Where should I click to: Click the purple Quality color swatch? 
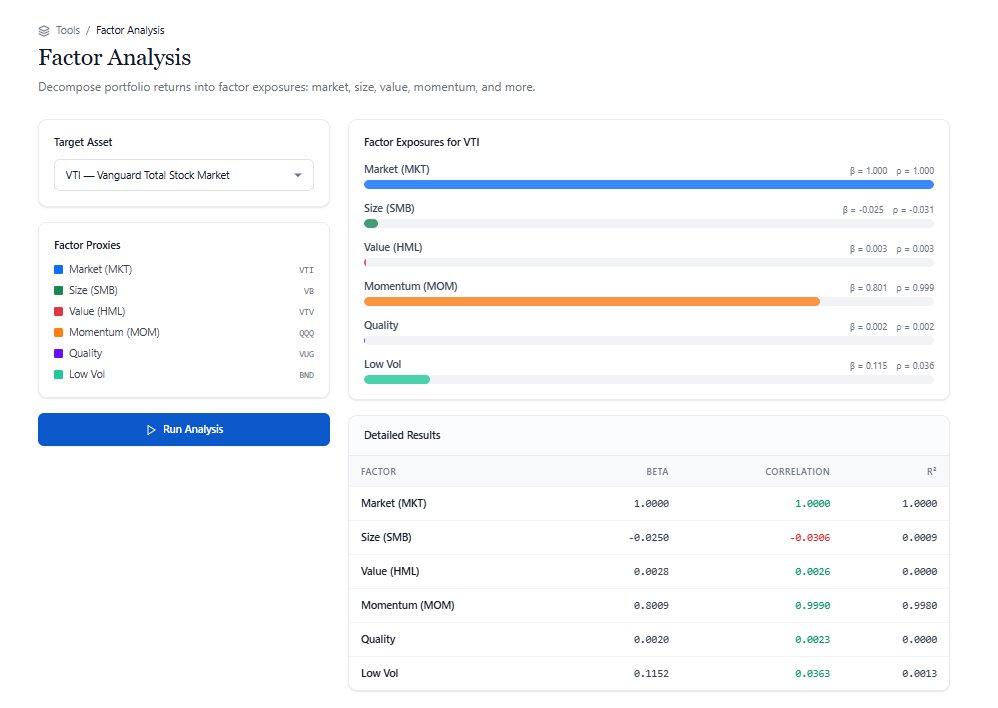(x=59, y=353)
